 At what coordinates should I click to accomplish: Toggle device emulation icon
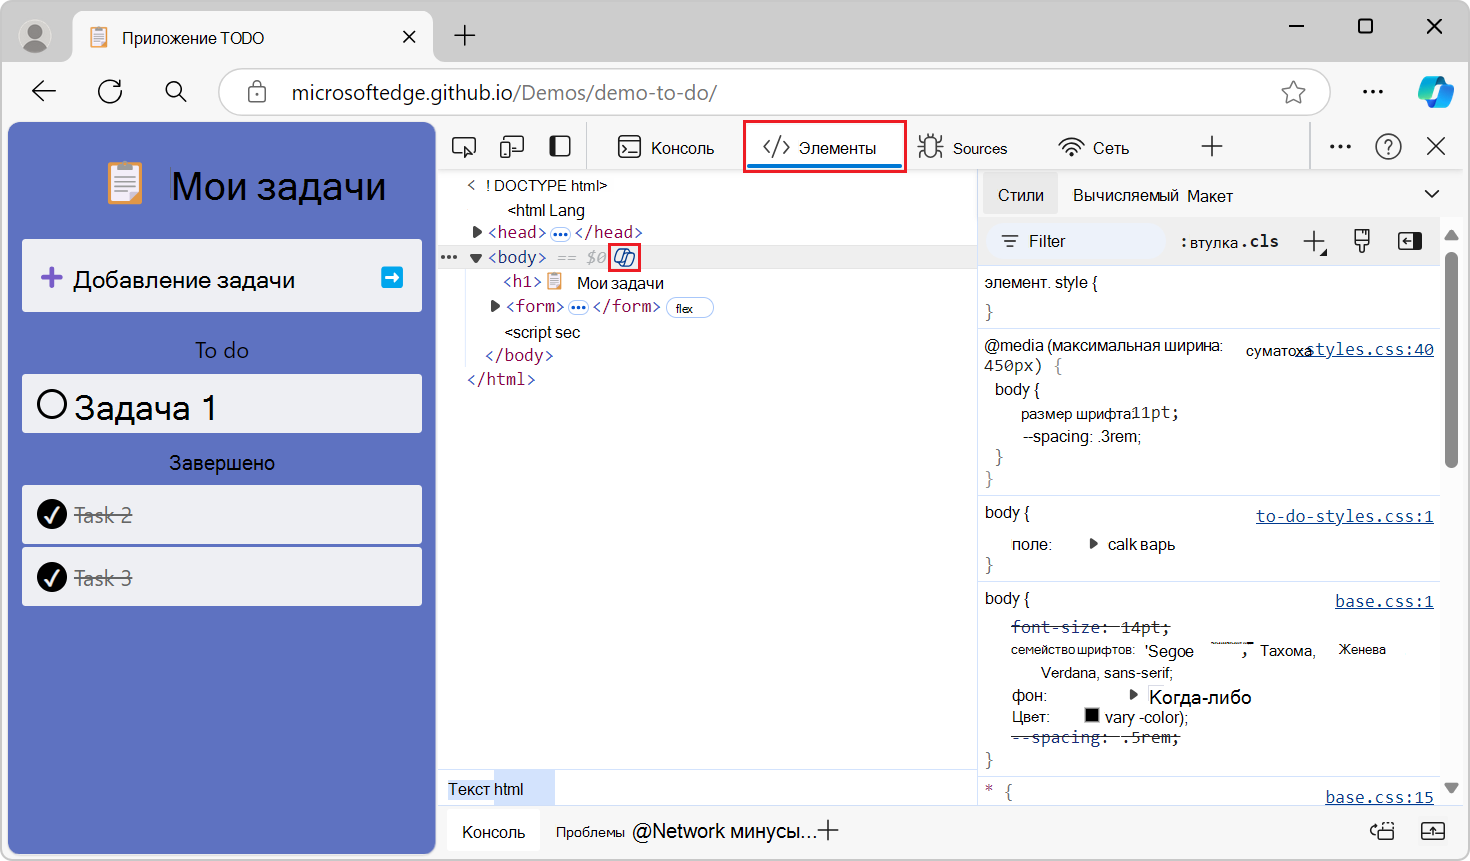pos(512,147)
